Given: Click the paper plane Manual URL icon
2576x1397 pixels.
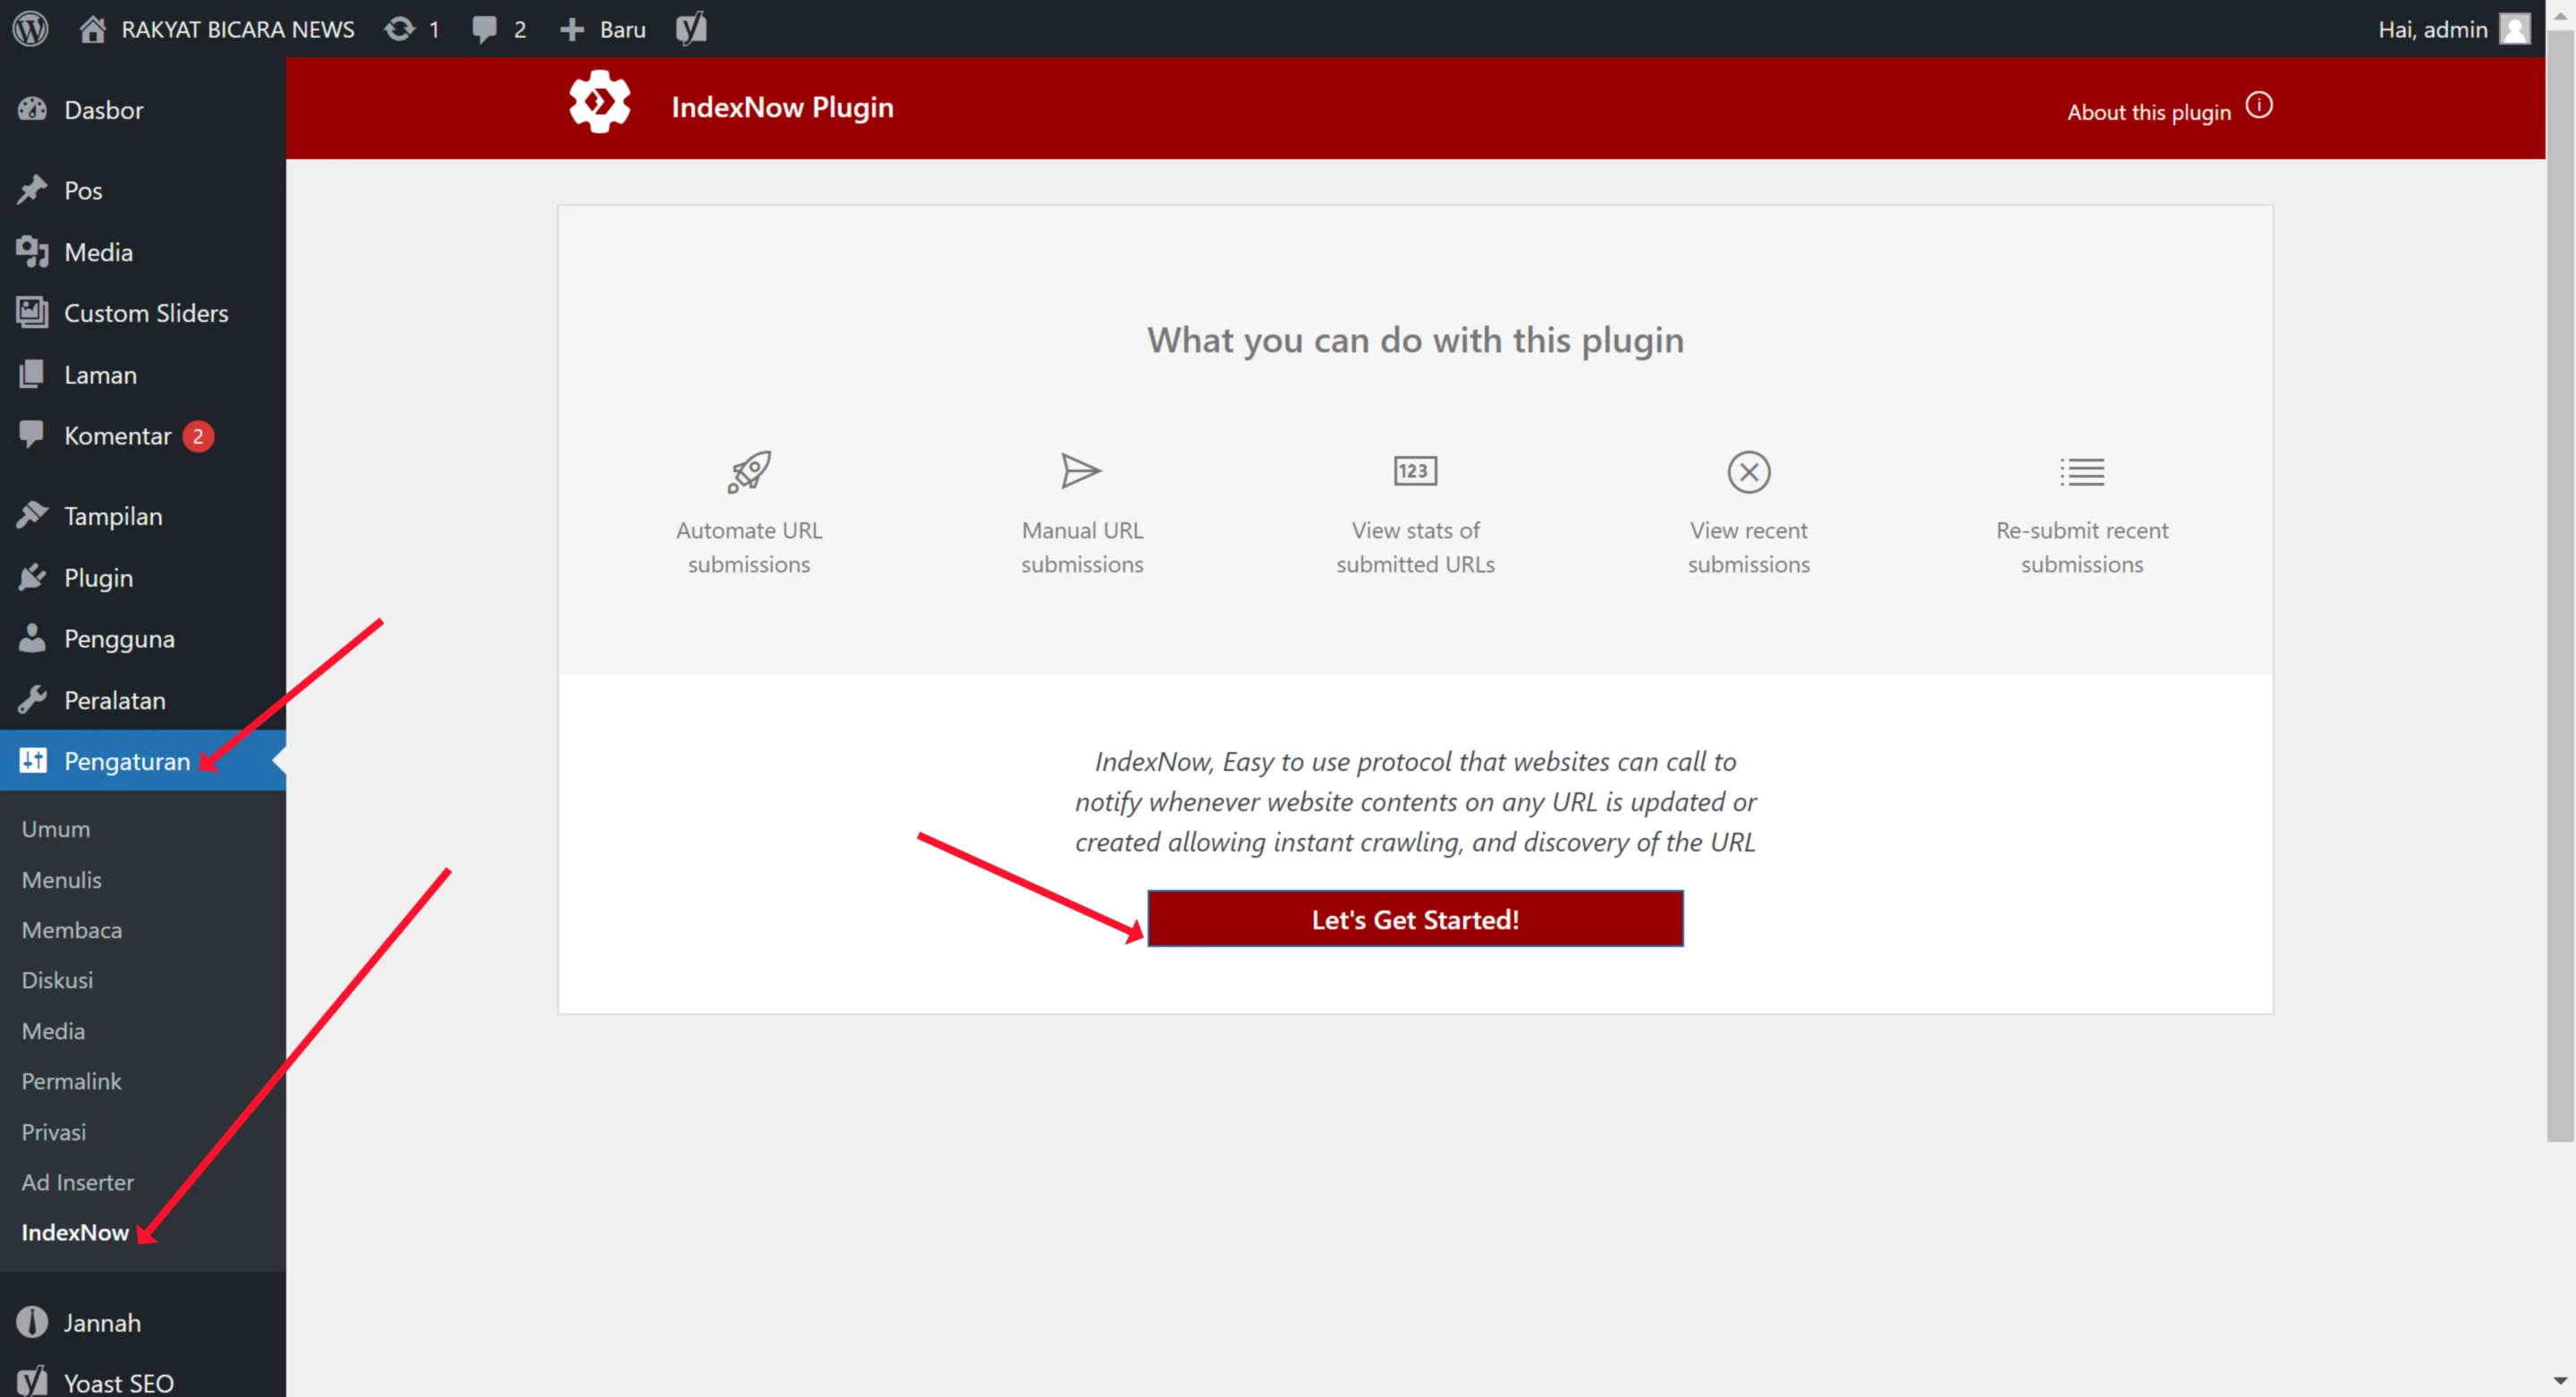Looking at the screenshot, I should click(1081, 471).
